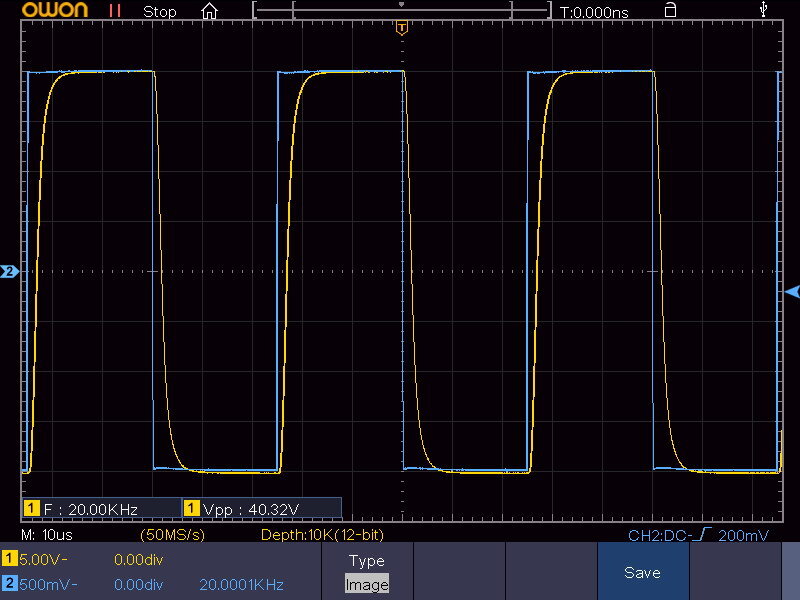This screenshot has height=600, width=800.
Task: Click the T:0.000ns horizontal position readout
Action: 594,12
